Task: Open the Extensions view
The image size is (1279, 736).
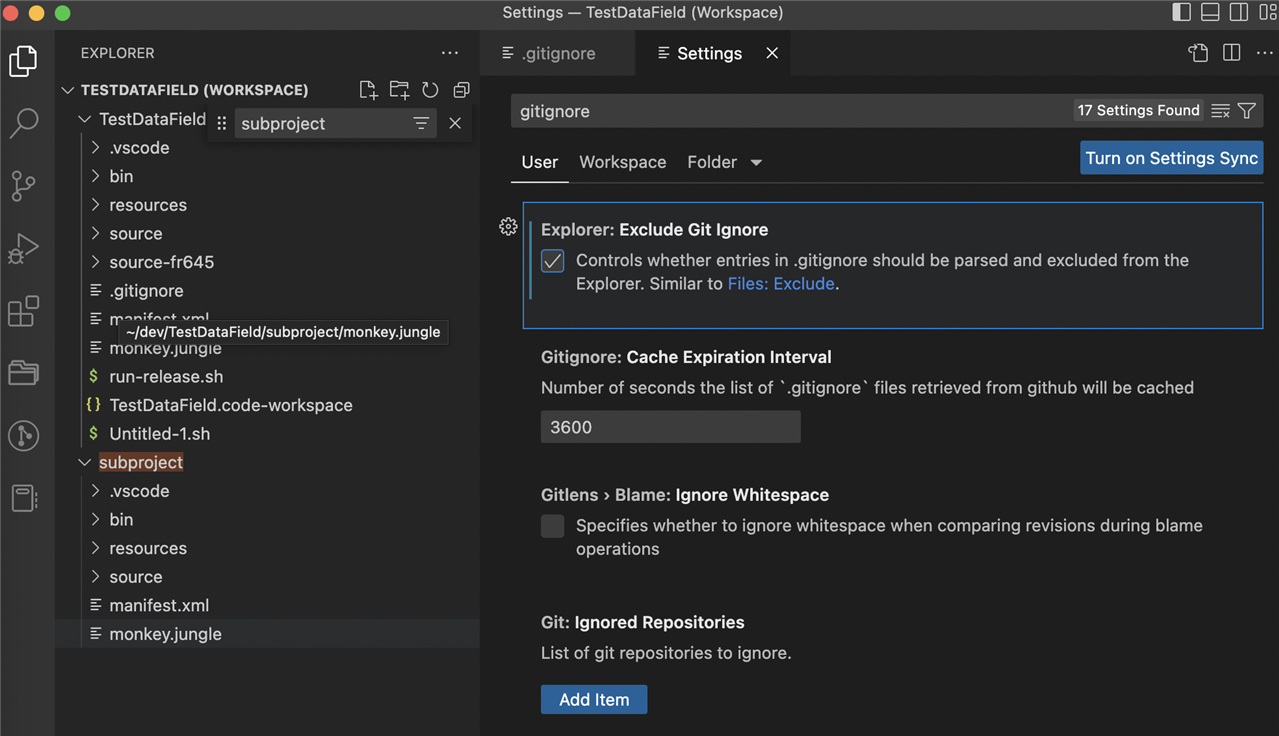Action: pyautogui.click(x=23, y=312)
